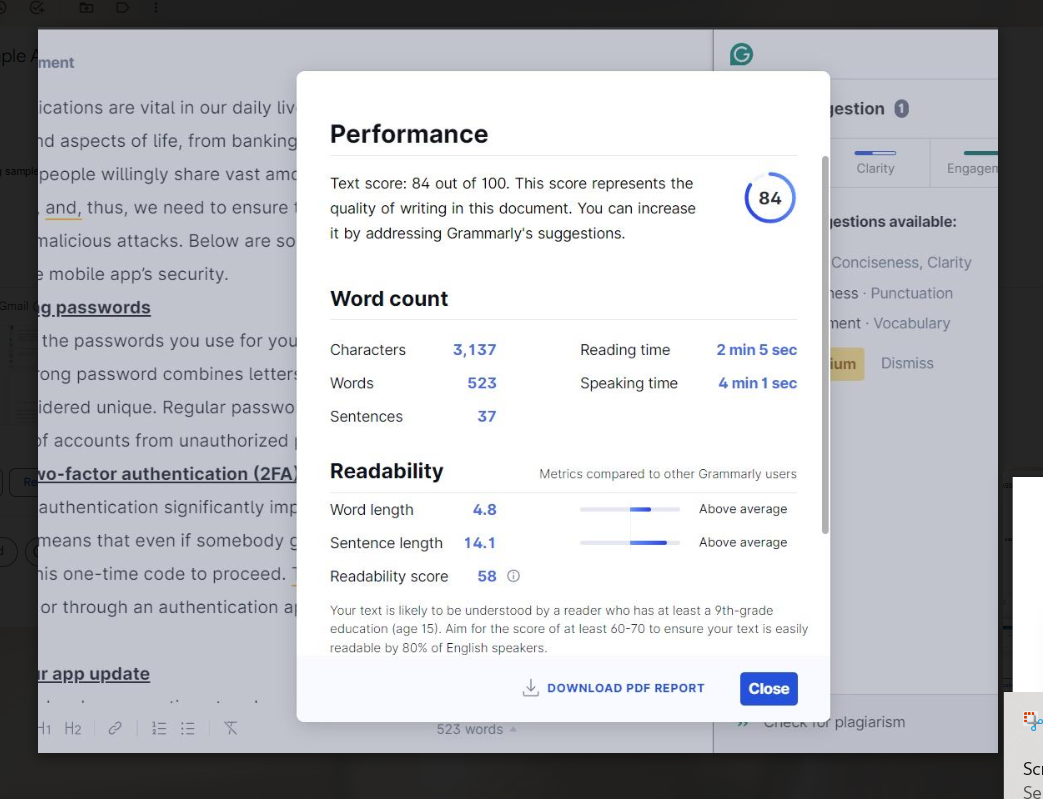Toggle bulleted list formatting
Viewport: 1043px width, 799px height.
pyautogui.click(x=188, y=728)
